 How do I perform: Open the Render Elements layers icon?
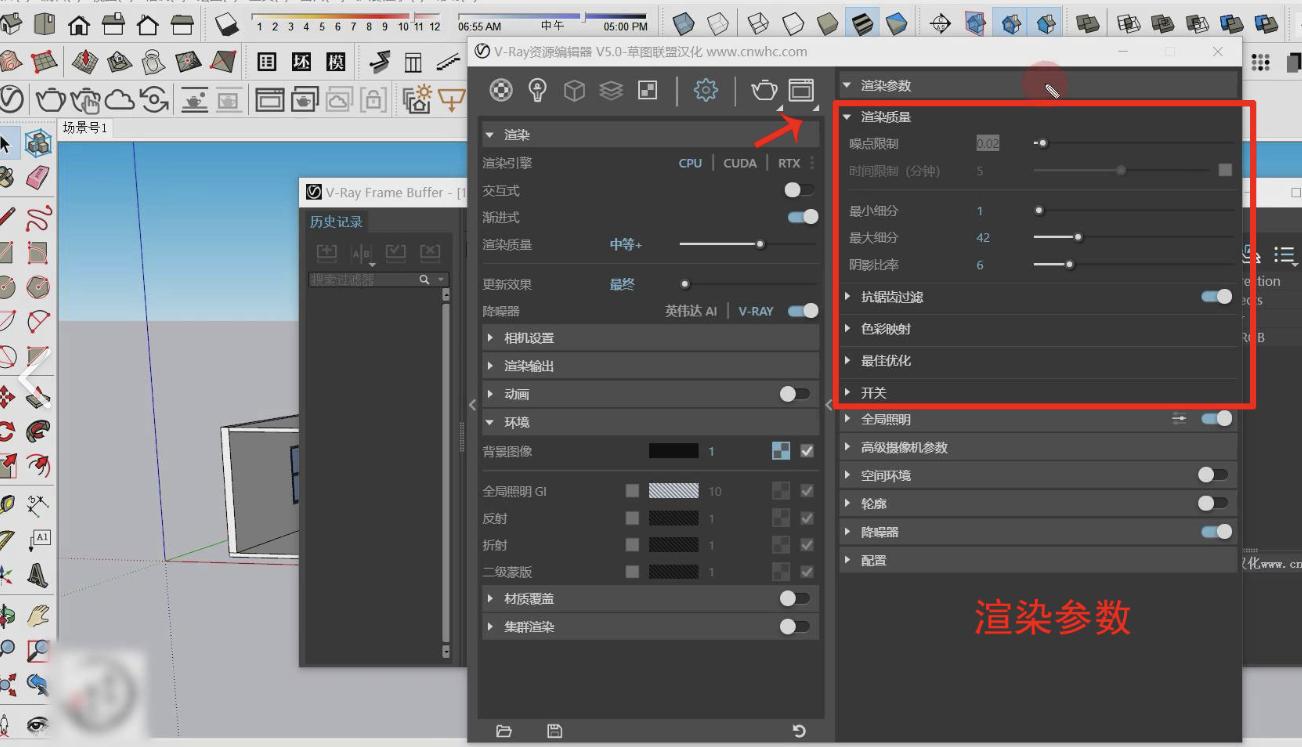pos(611,91)
